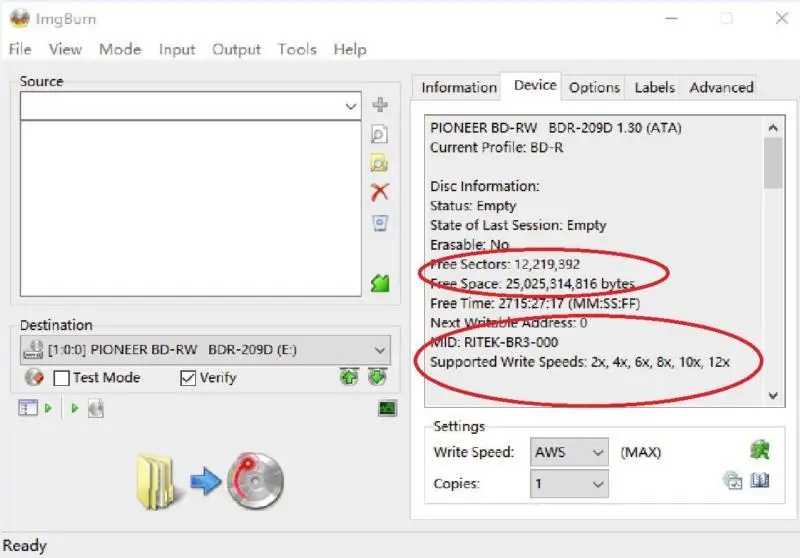Open the Help menu
Screen dimensions: 800x558
[x=350, y=49]
